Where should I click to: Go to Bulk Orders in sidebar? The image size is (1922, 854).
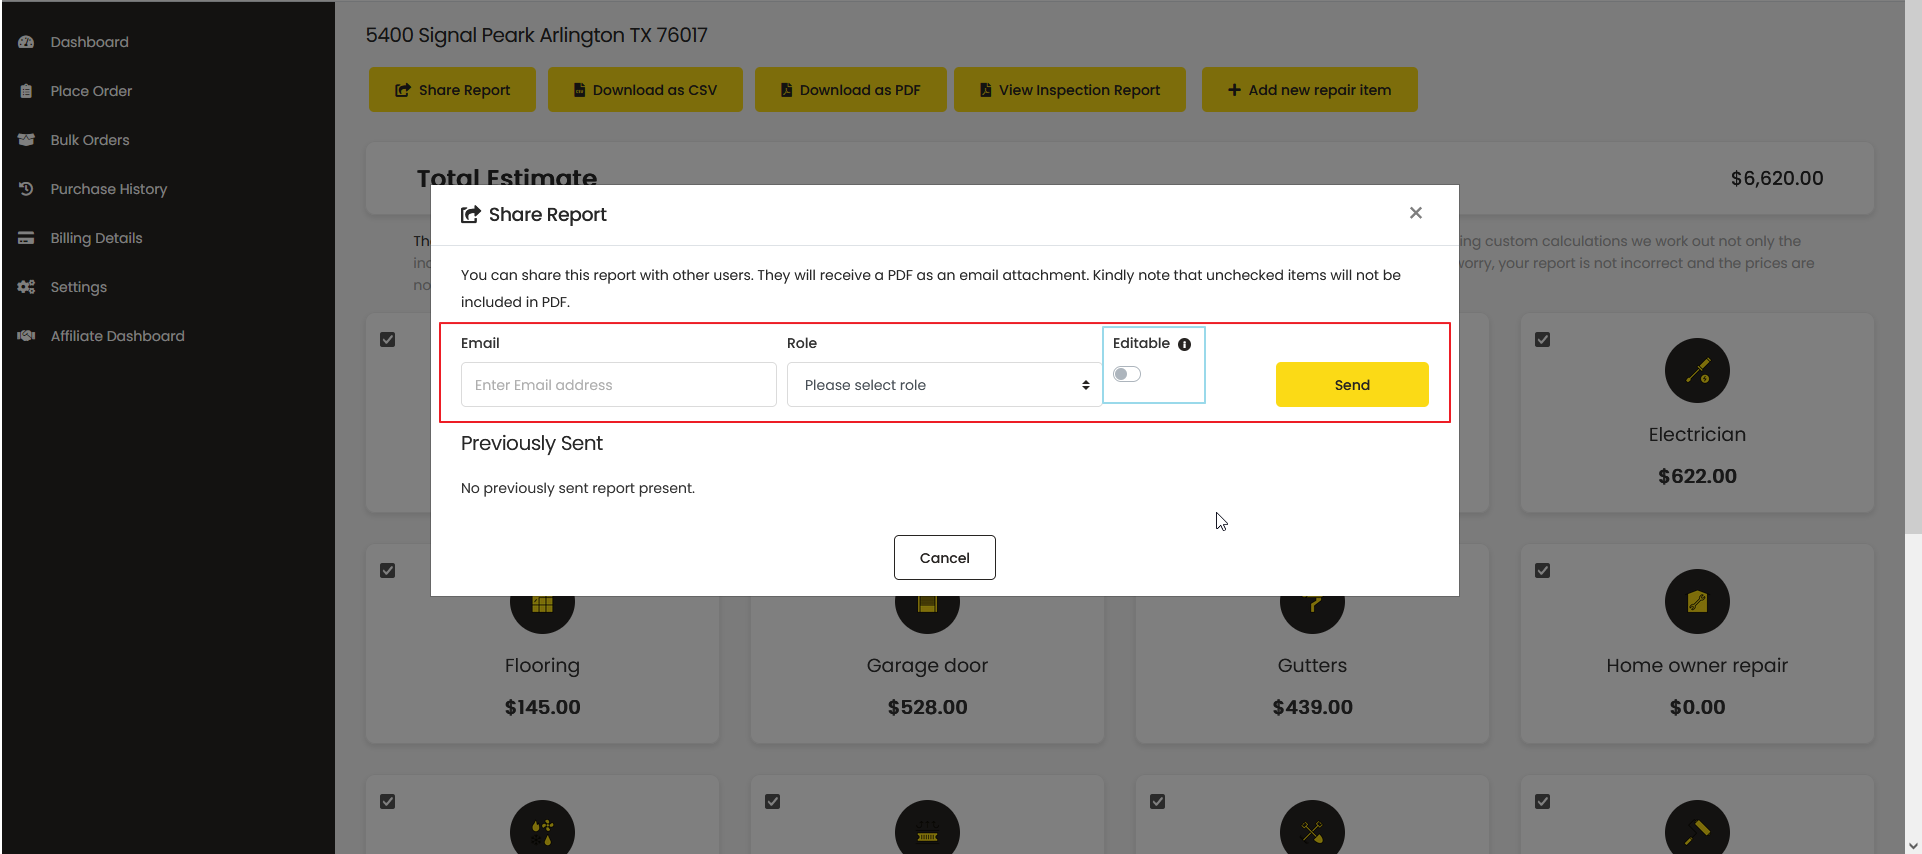[x=90, y=140]
